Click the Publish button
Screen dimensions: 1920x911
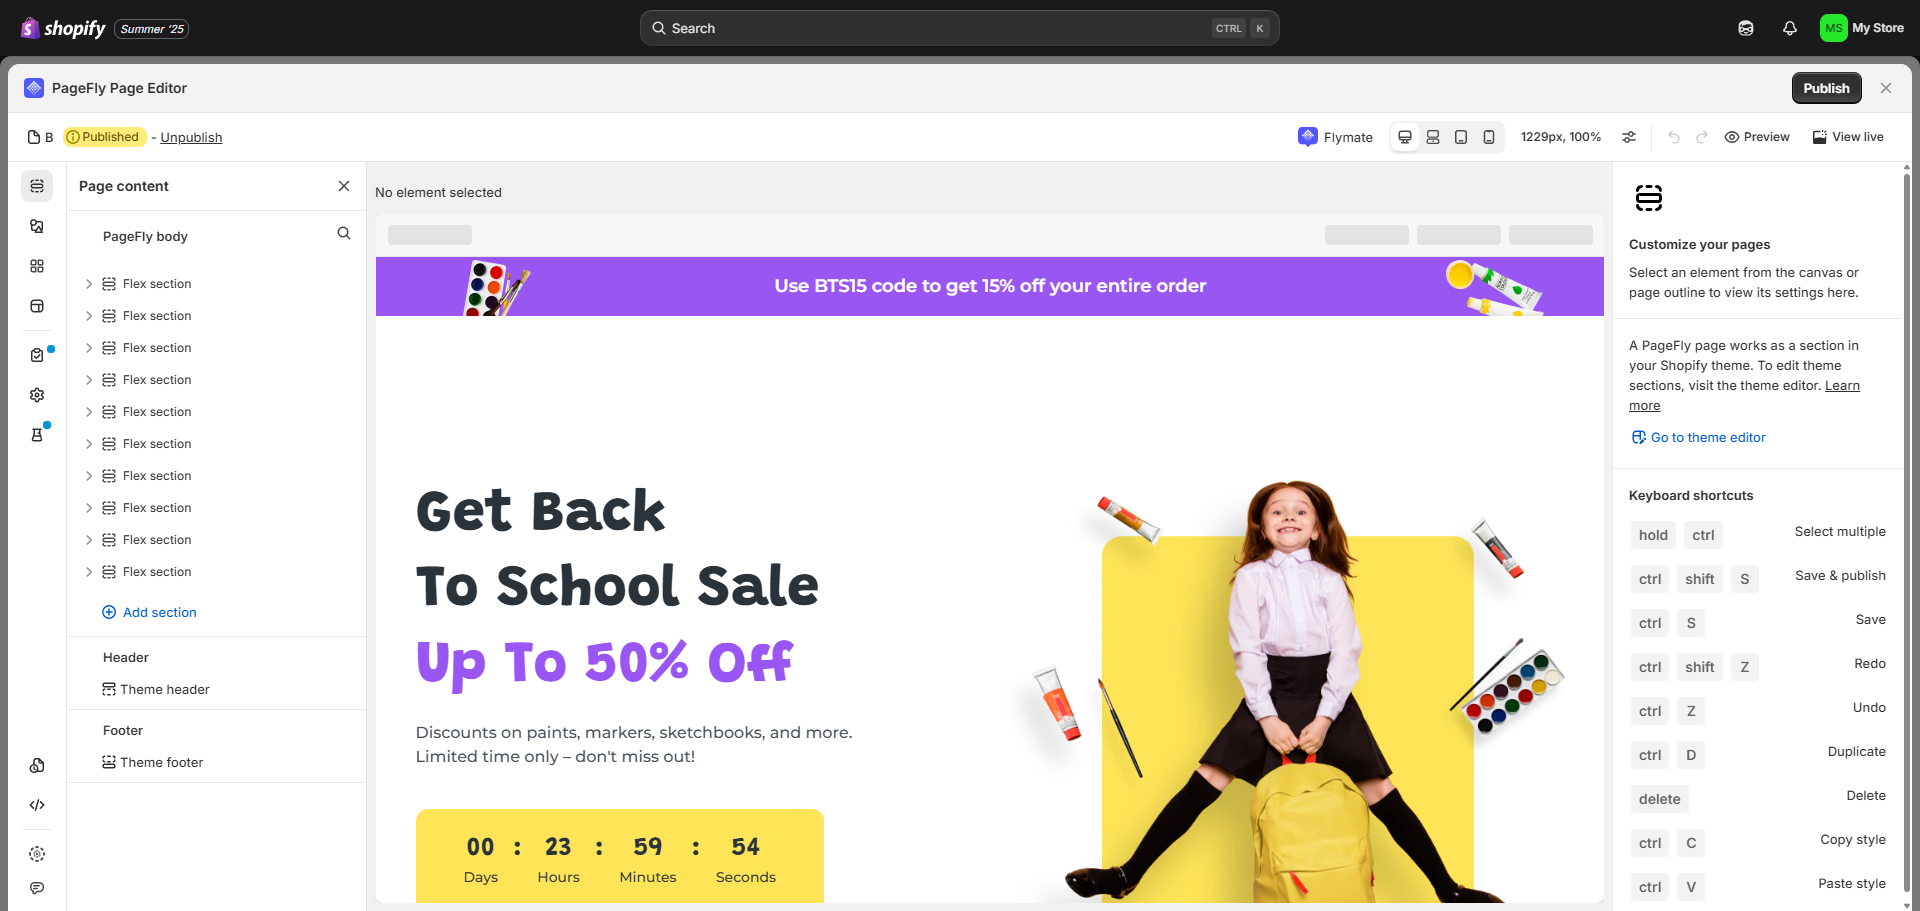click(1826, 88)
